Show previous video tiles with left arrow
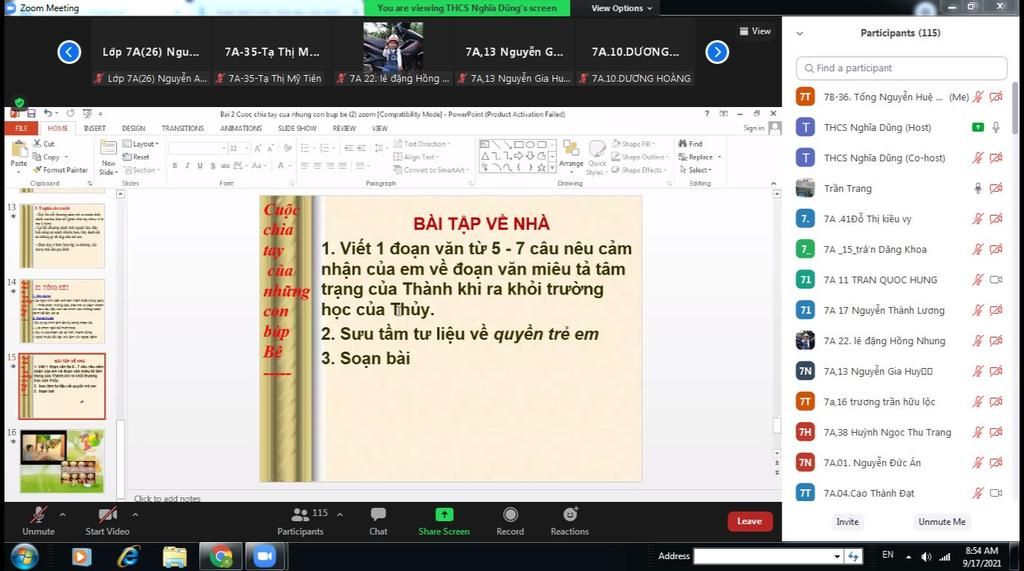Viewport: 1024px width, 571px height. click(x=69, y=52)
